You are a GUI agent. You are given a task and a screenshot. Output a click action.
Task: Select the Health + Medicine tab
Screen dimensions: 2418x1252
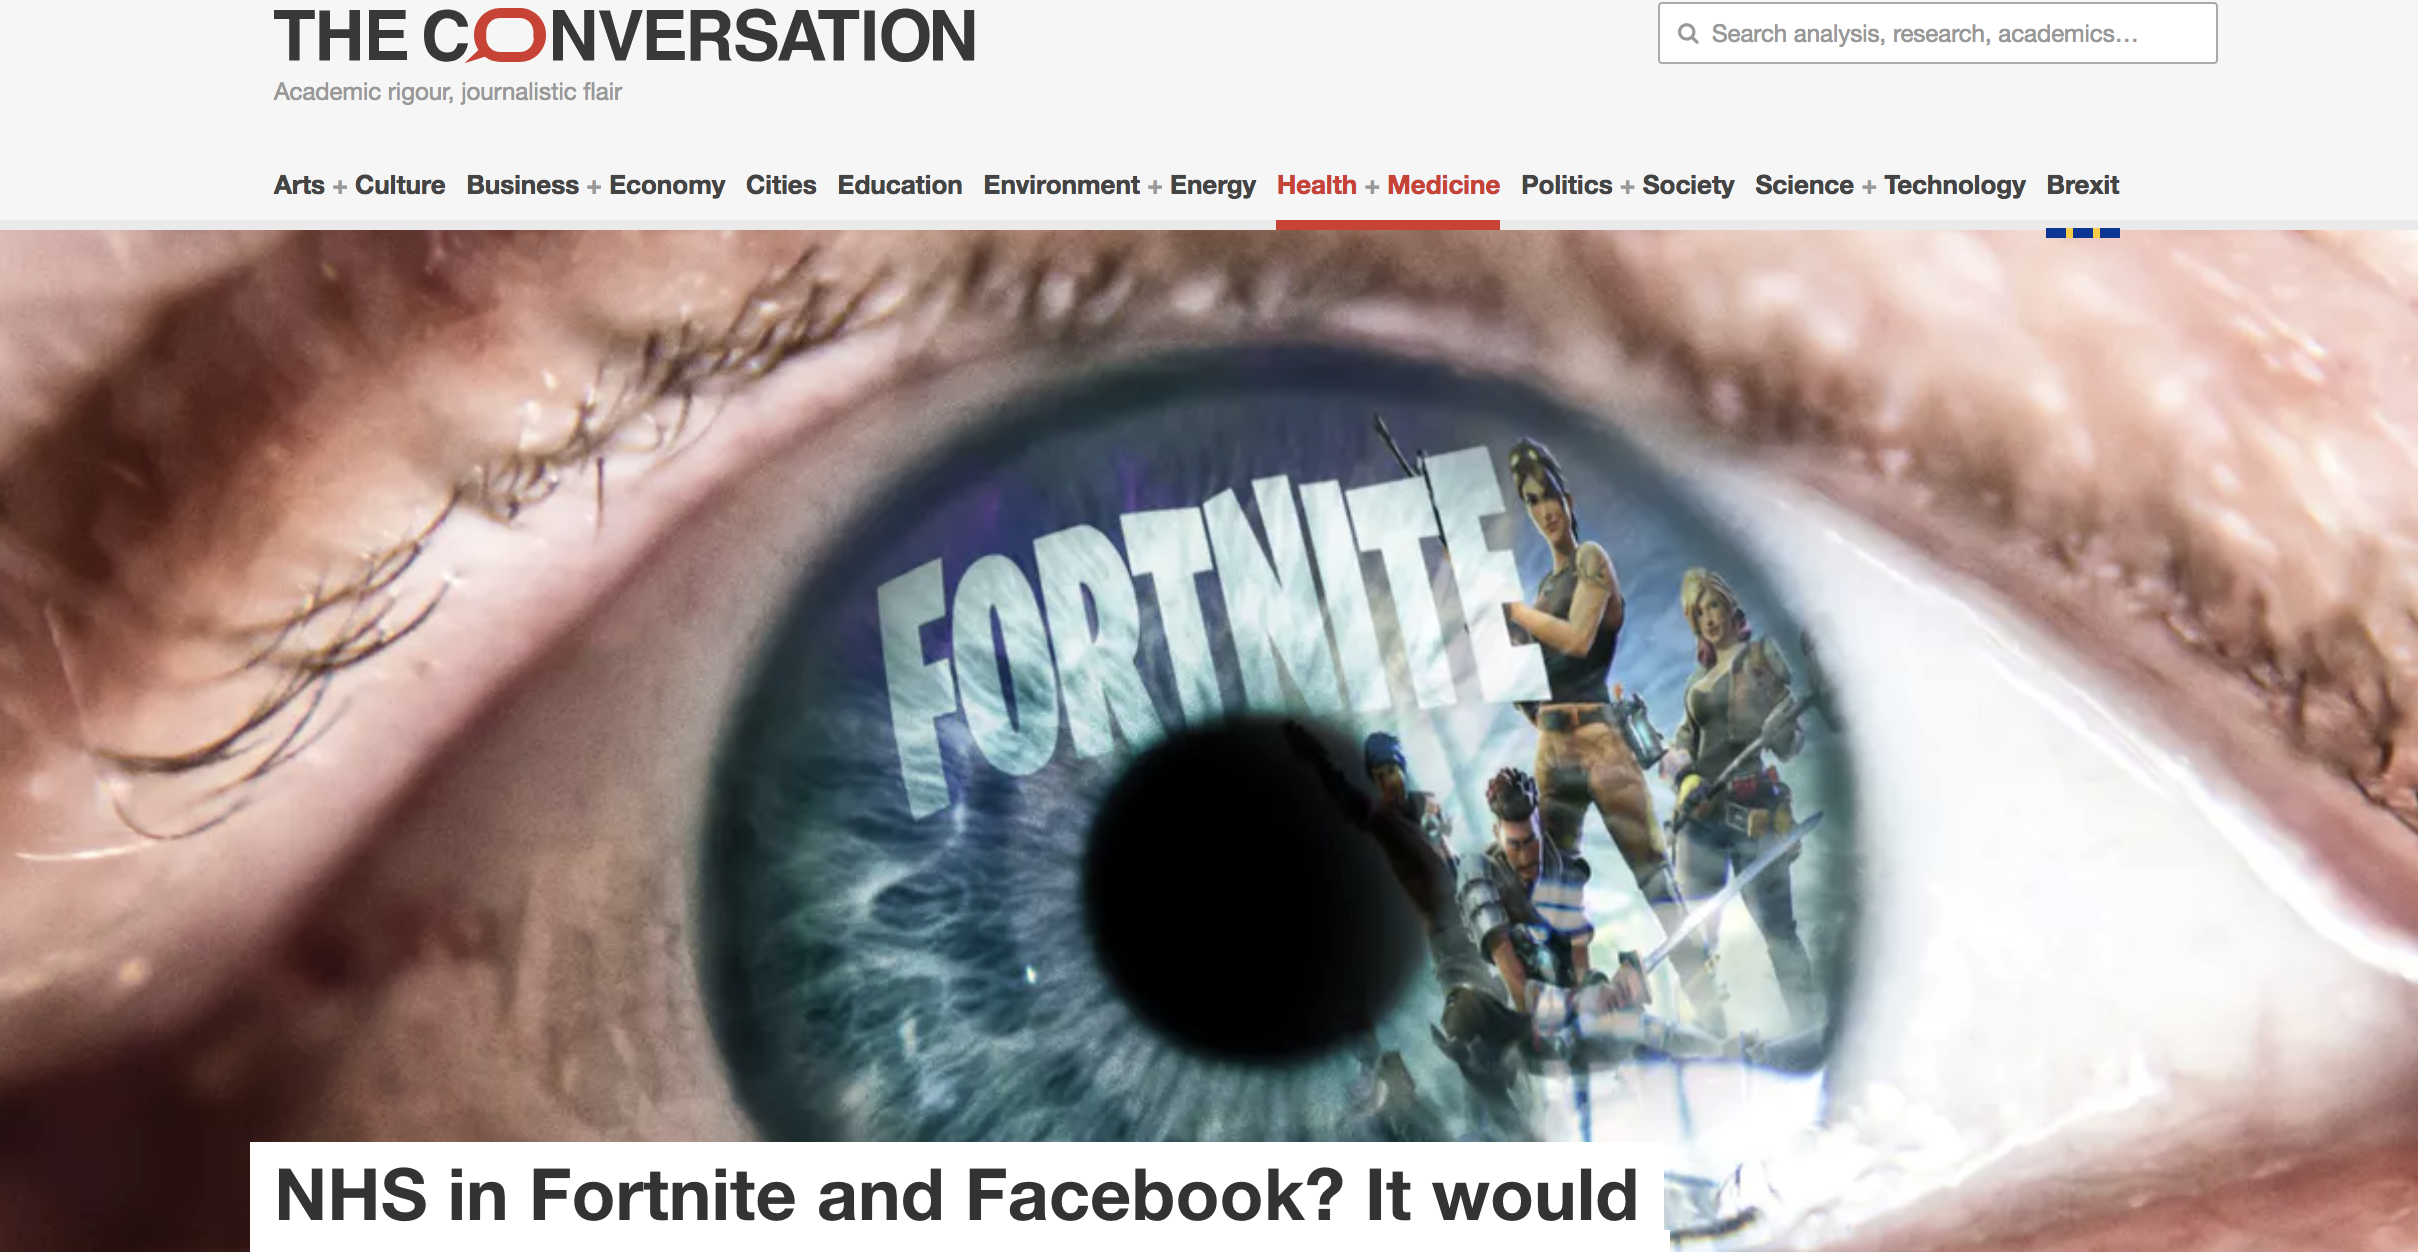coord(1388,185)
